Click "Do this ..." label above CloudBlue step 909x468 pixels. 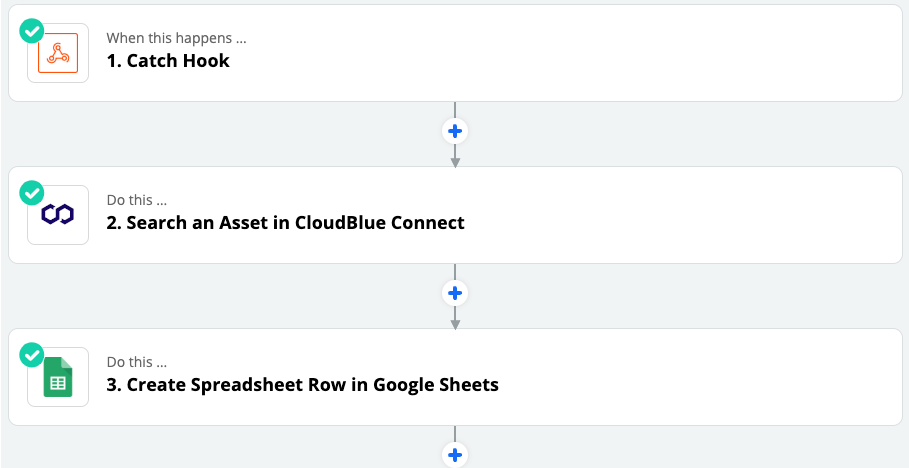(137, 200)
